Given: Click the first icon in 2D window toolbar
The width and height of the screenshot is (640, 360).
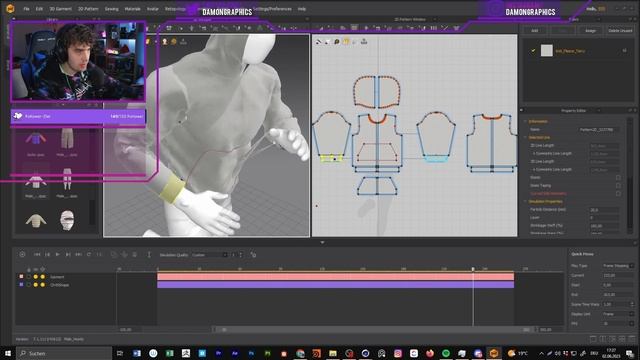Looking at the screenshot, I should point(319,41).
